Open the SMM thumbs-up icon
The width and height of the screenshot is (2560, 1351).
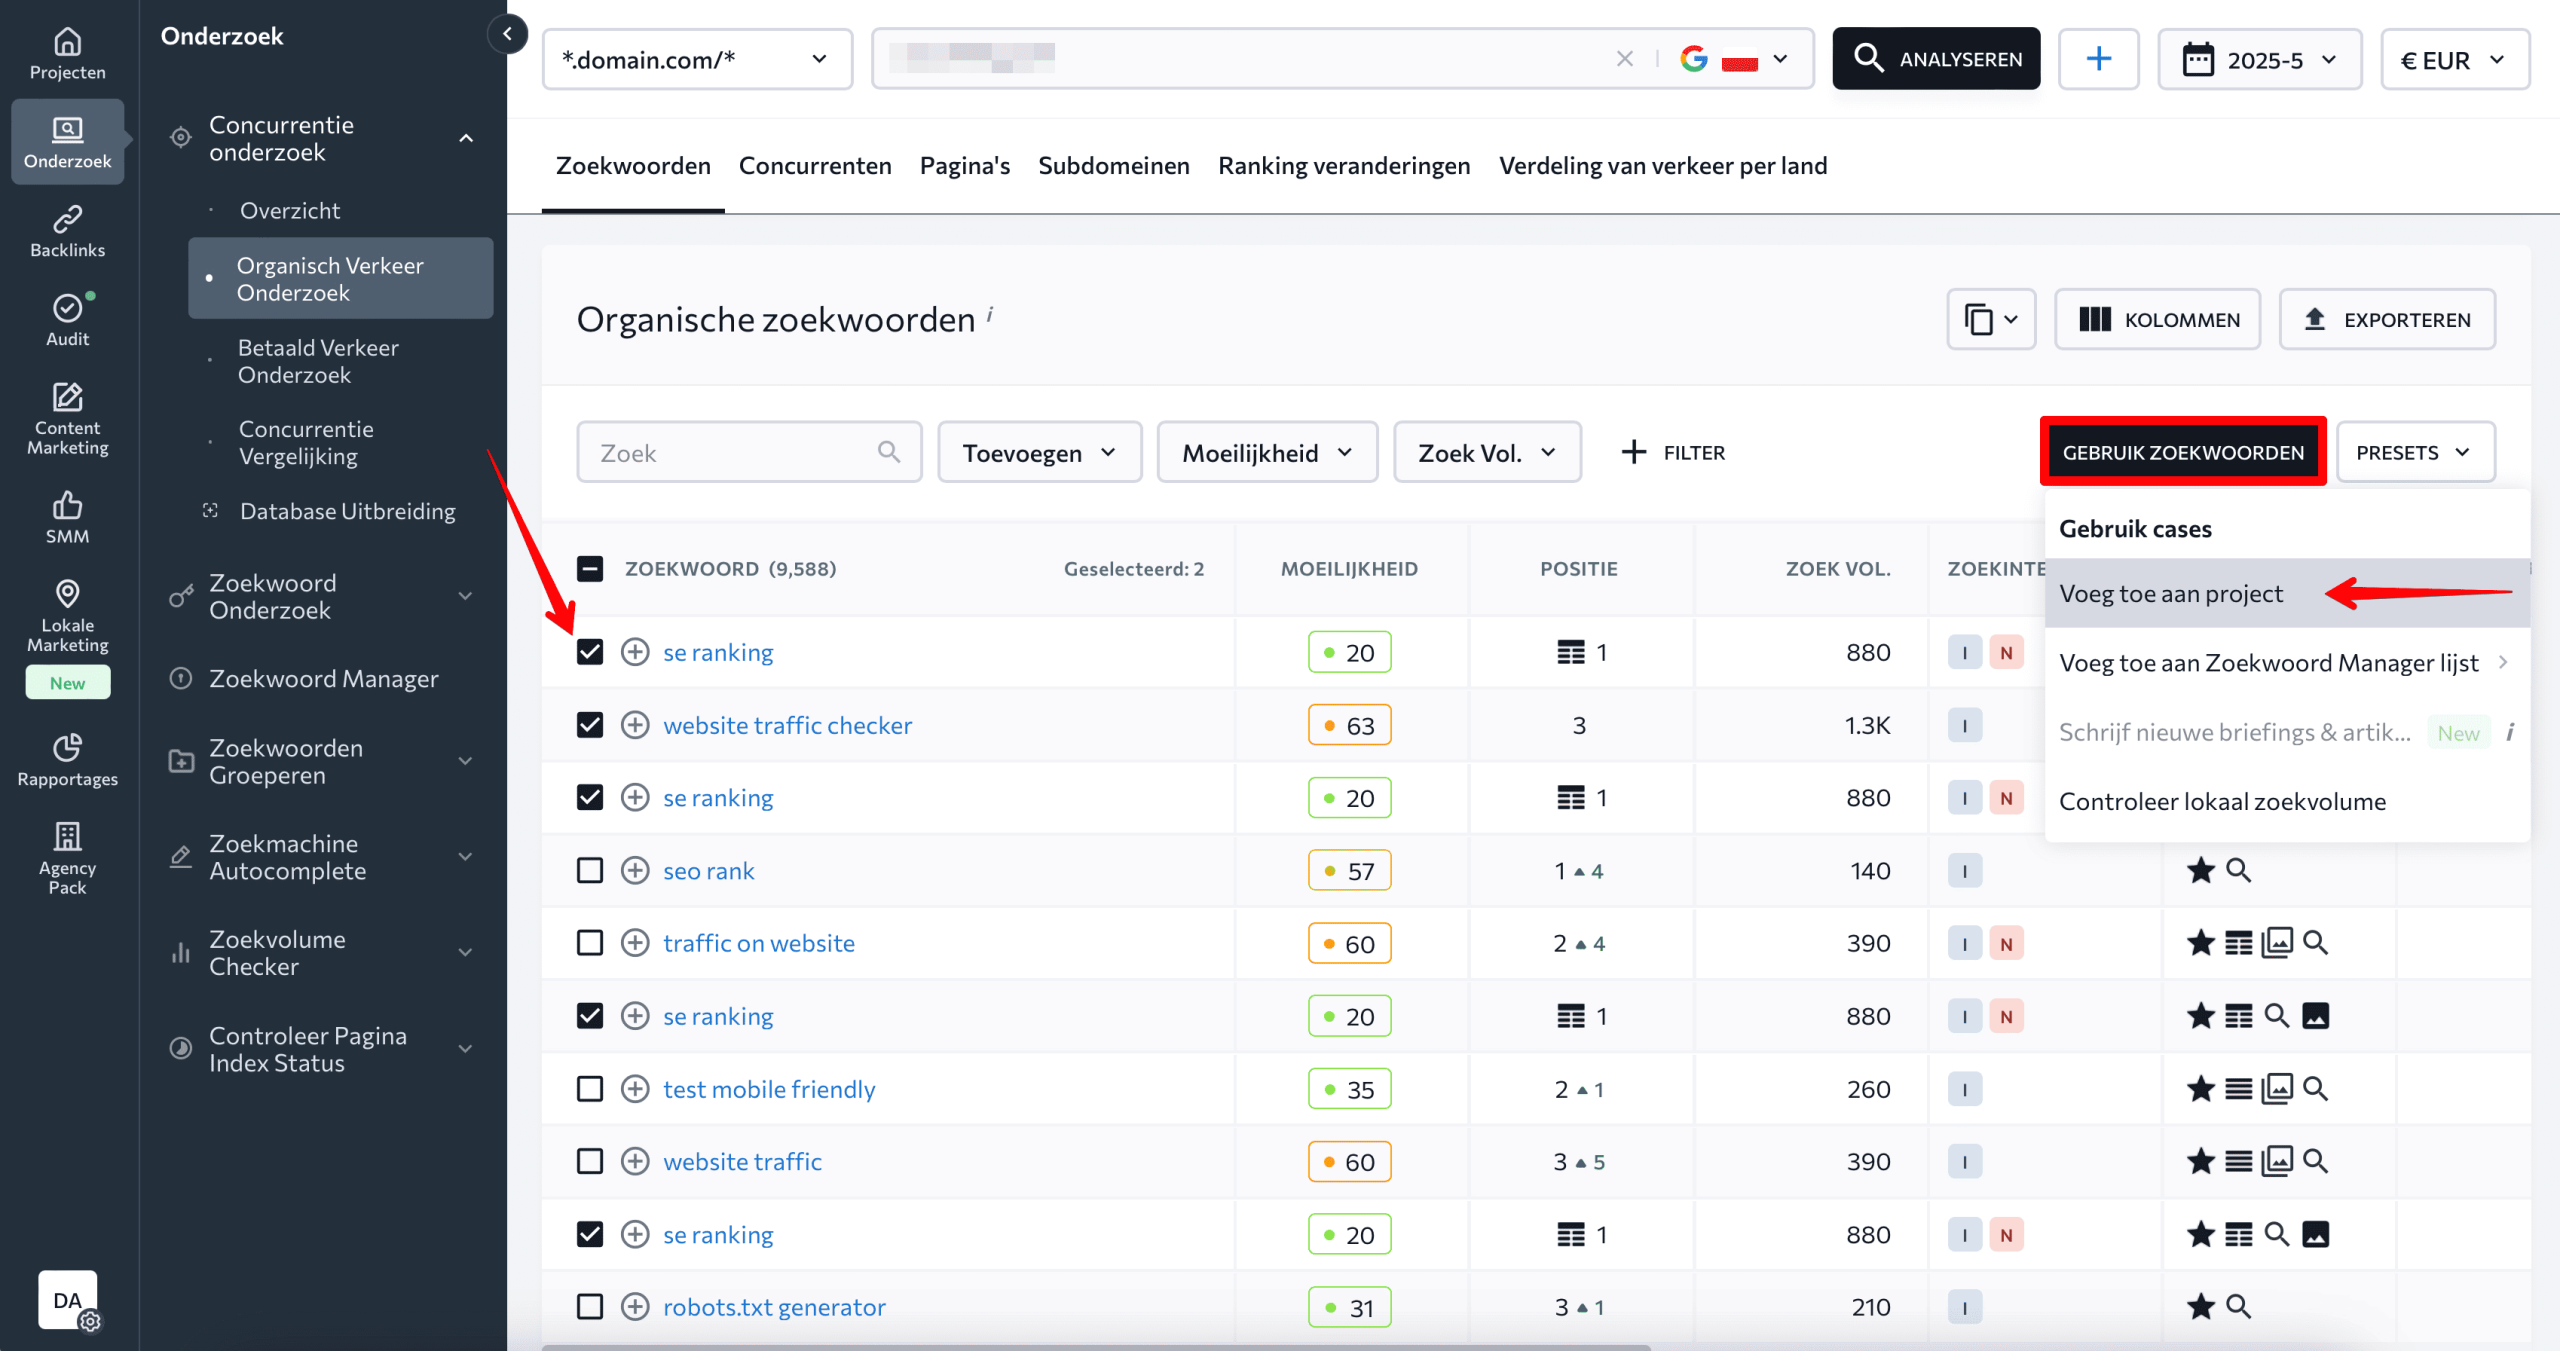point(67,505)
